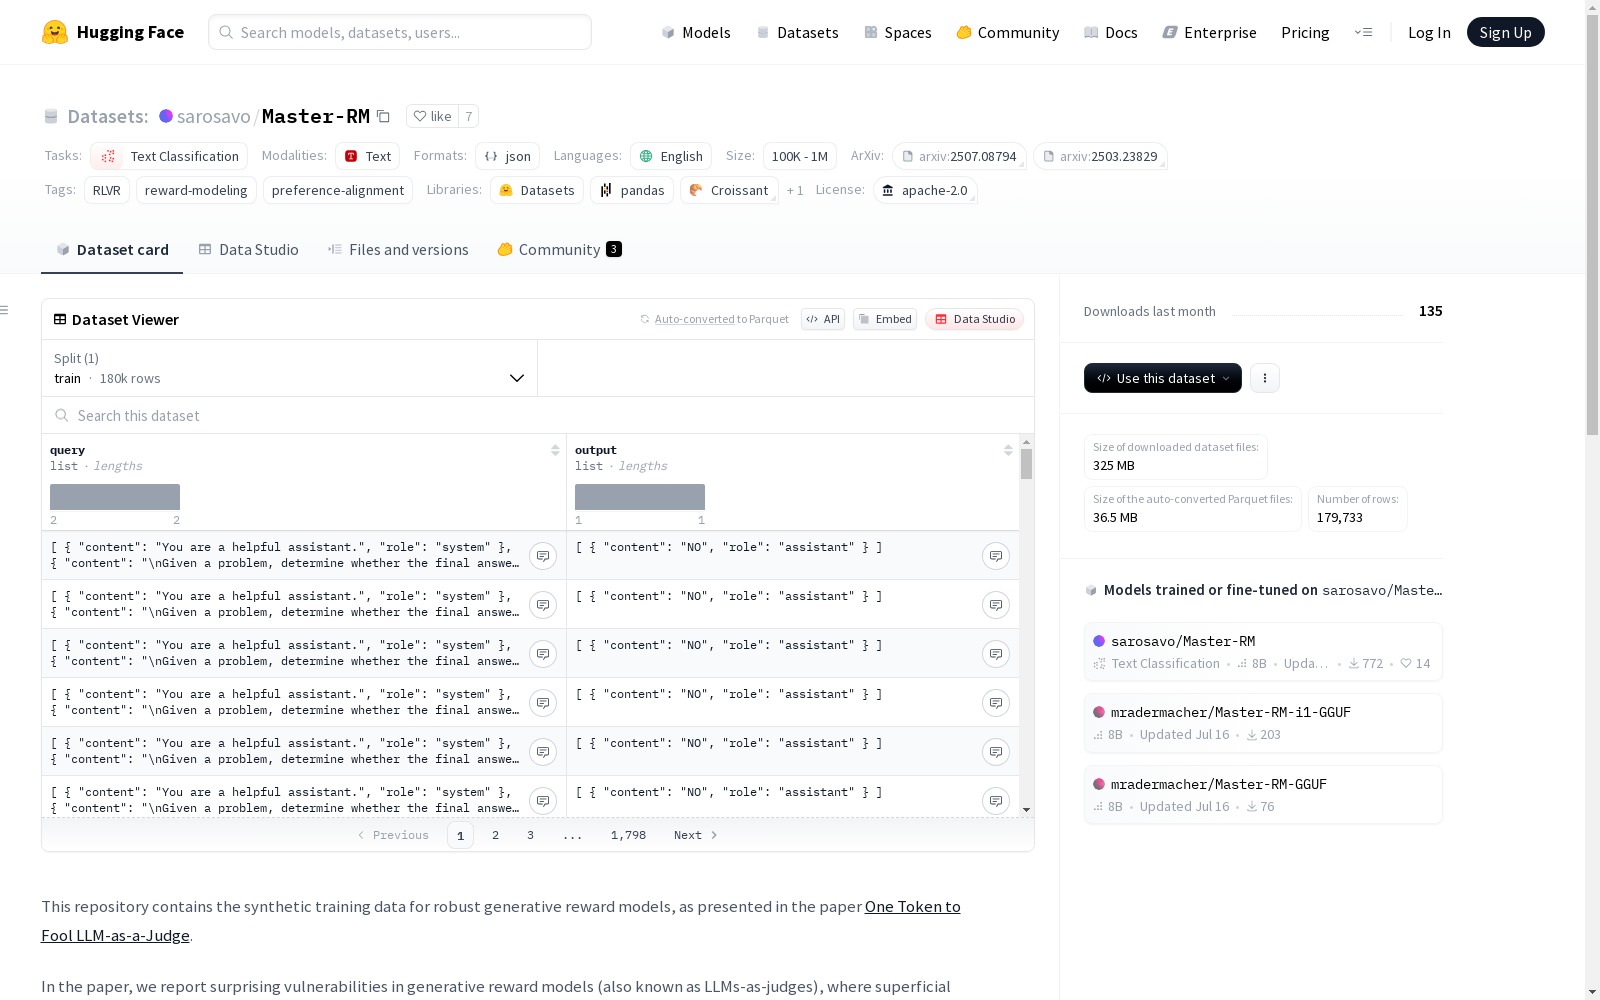Click the API button in Dataset Viewer

(x=823, y=319)
